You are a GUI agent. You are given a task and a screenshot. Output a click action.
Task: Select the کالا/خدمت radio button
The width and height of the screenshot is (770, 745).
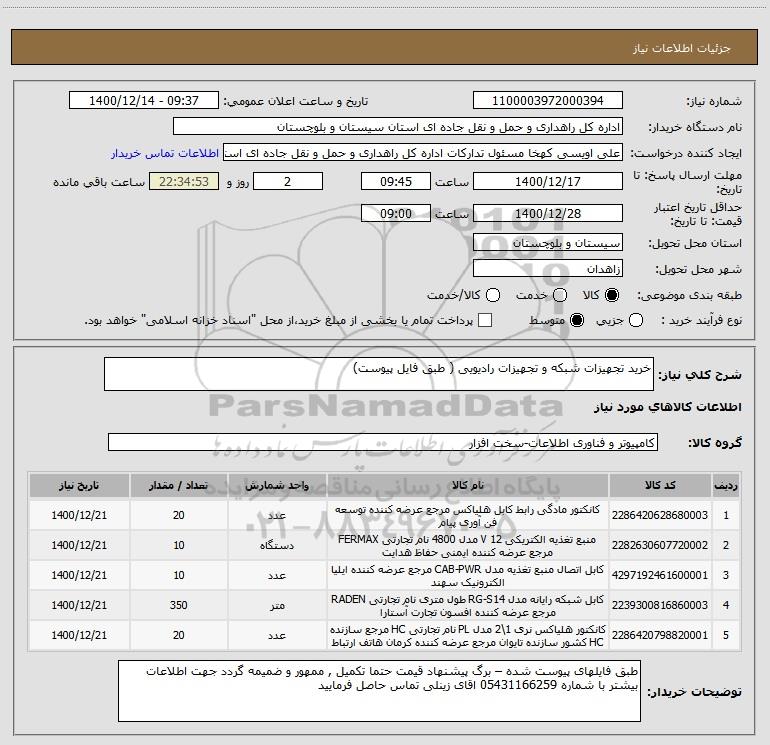click(493, 295)
